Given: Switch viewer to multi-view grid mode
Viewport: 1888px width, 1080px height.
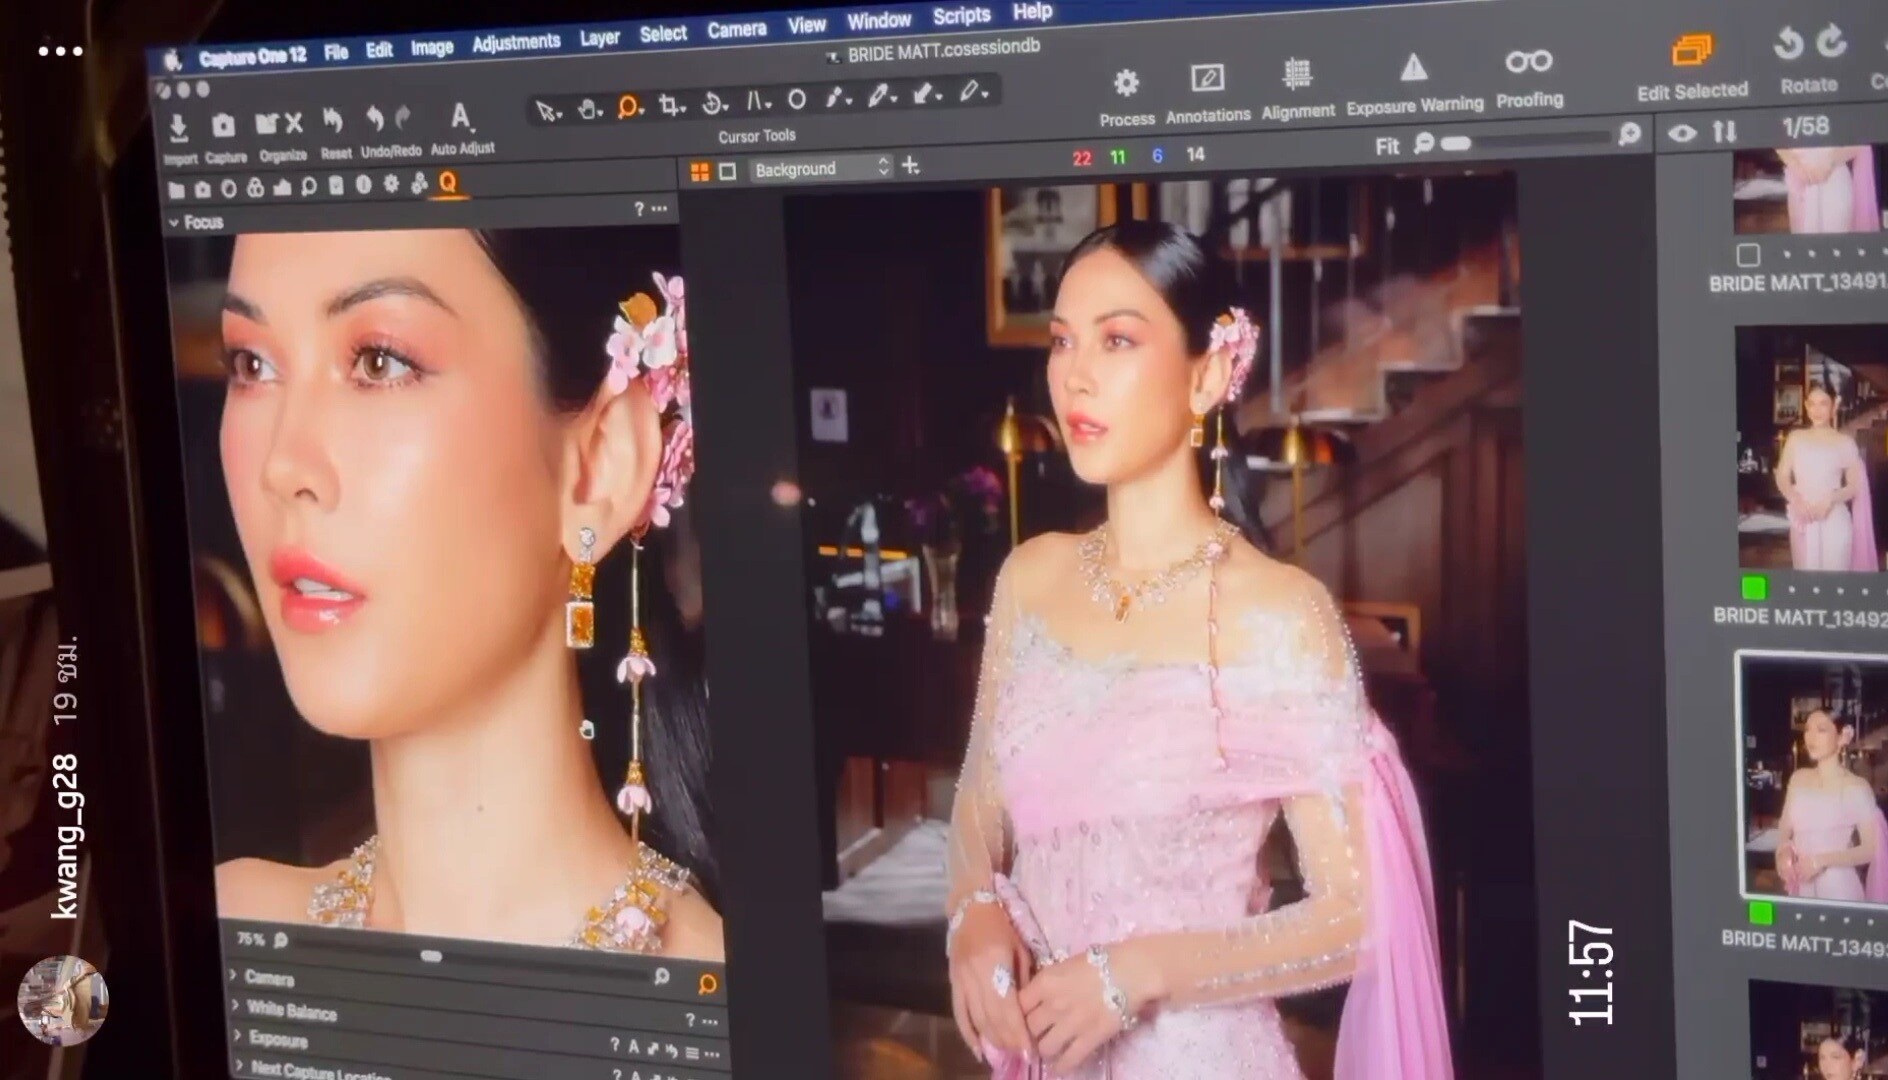Looking at the screenshot, I should pyautogui.click(x=700, y=173).
